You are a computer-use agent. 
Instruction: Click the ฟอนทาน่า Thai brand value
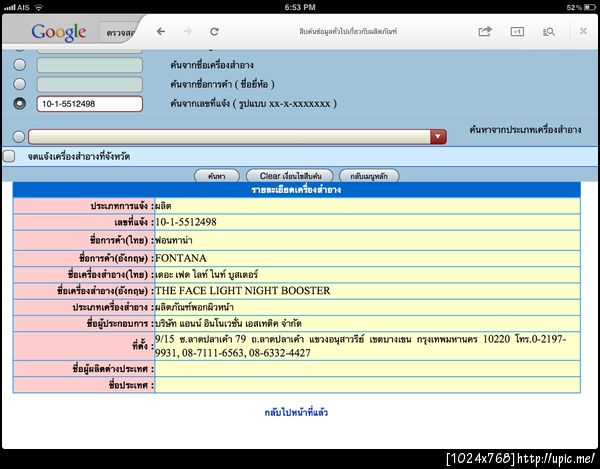(174, 240)
